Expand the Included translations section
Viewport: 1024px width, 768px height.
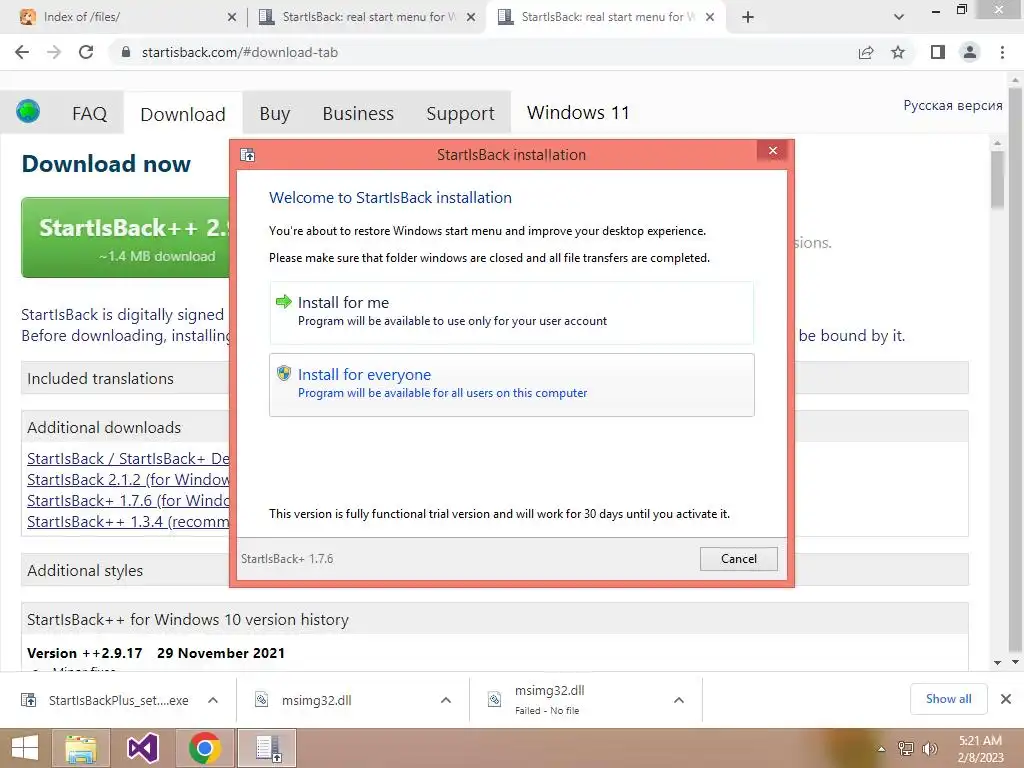click(x=125, y=378)
